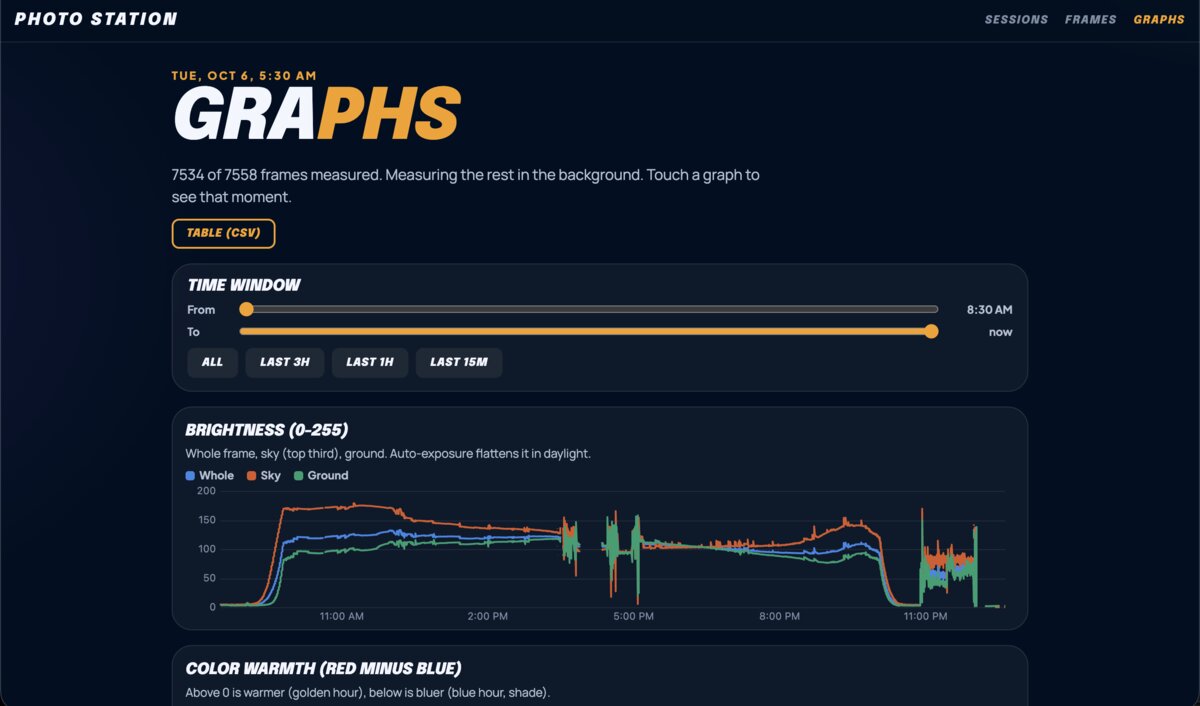Click the Brightness (0-255) heading

pyautogui.click(x=267, y=430)
